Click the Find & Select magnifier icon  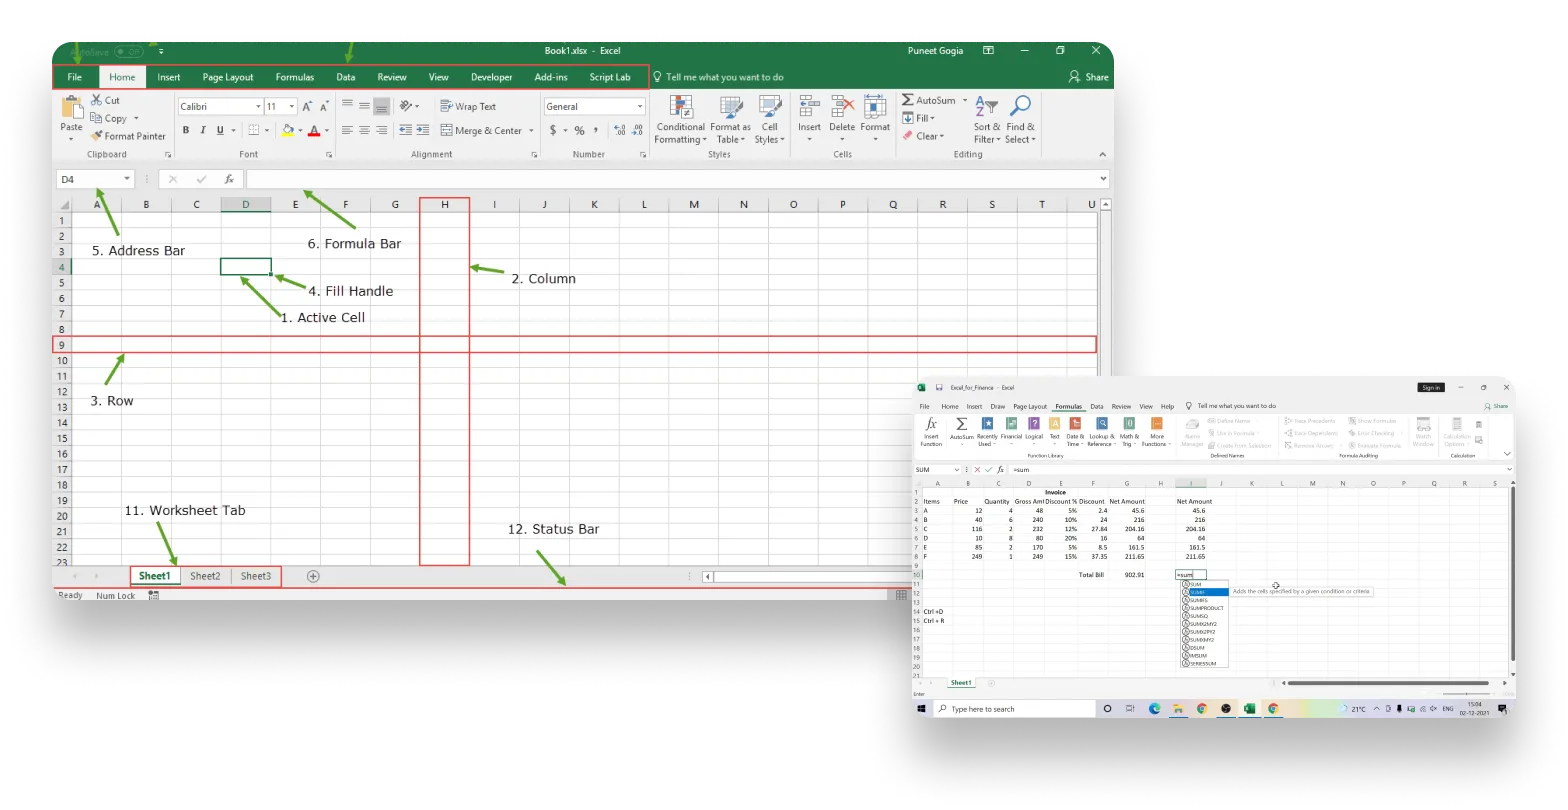click(1020, 106)
